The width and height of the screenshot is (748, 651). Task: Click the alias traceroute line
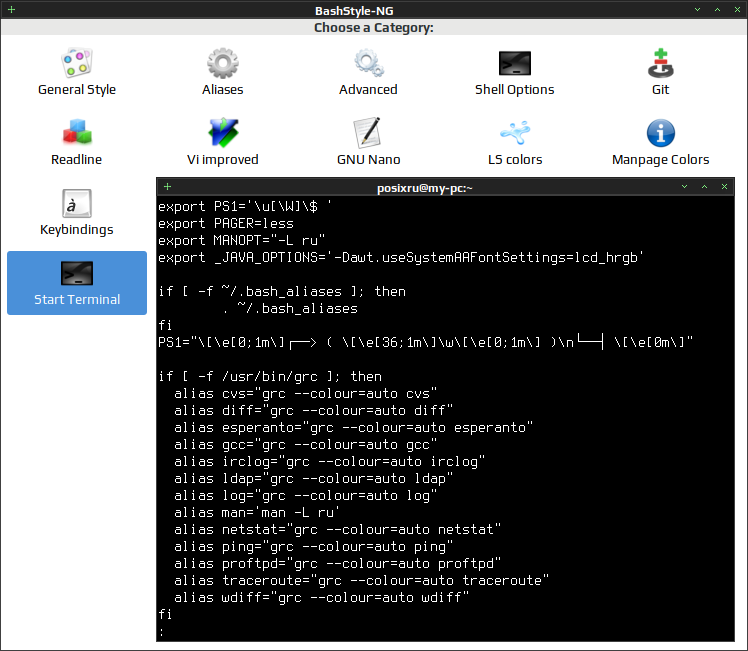[362, 581]
